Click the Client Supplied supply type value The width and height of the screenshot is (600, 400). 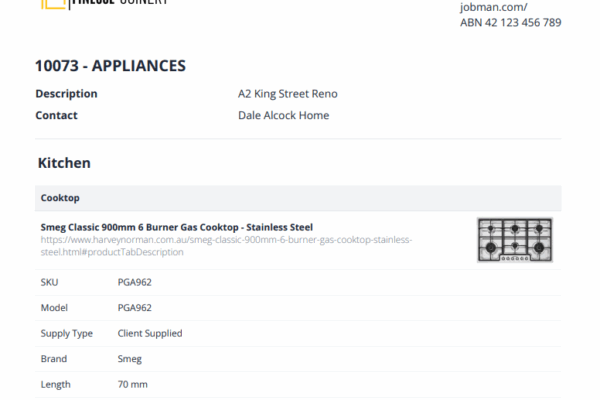[x=150, y=333]
